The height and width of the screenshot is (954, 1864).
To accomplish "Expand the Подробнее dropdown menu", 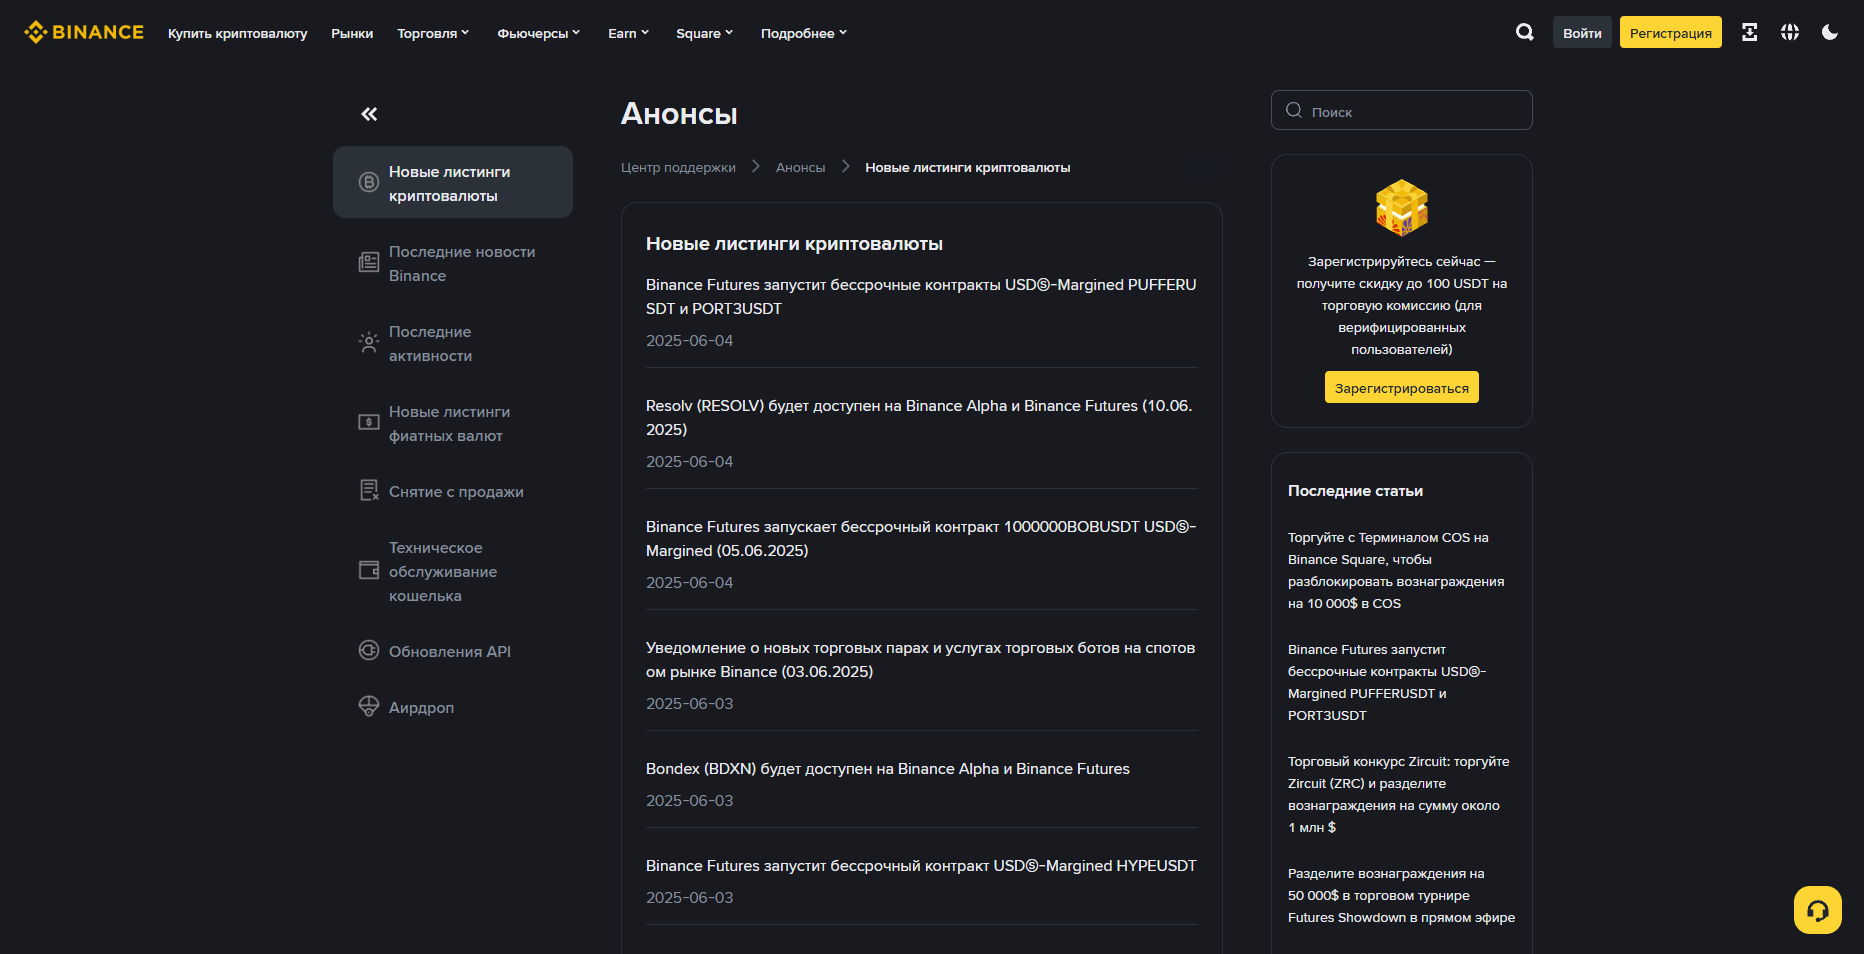I will [x=804, y=33].
